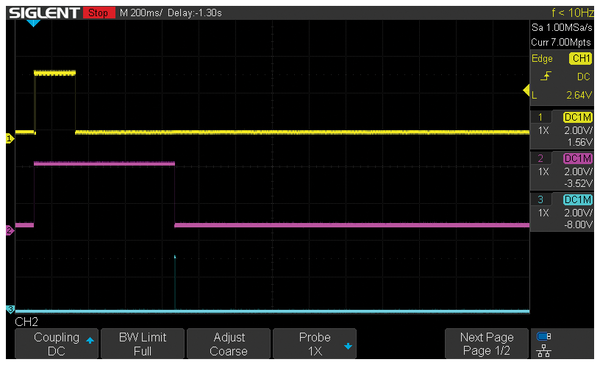
Task: Click the cyan channel 3 ground marker
Action: [x=10, y=309]
